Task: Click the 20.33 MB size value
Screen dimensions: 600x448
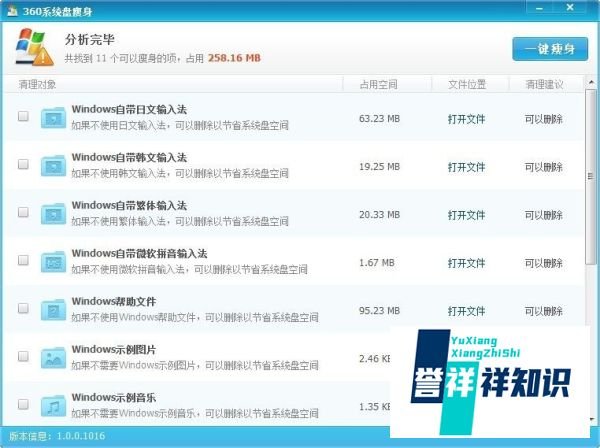Action: point(379,215)
